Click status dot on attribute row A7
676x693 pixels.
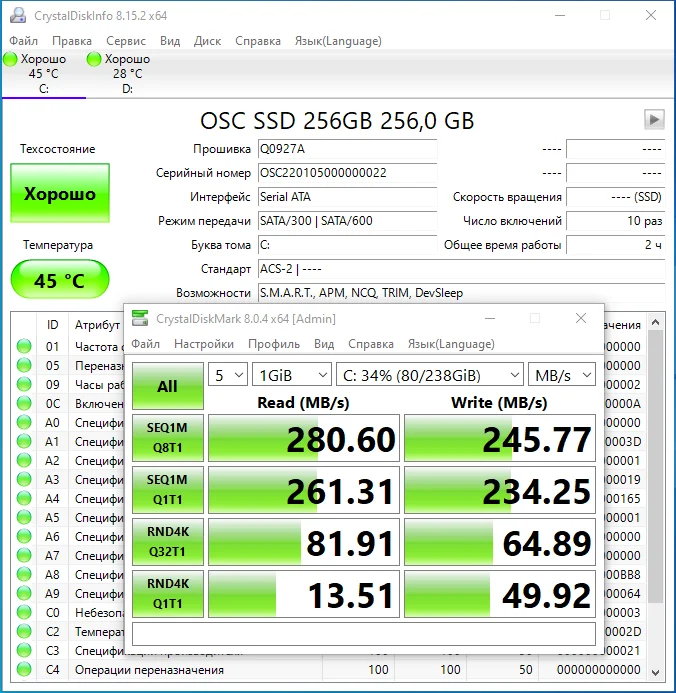point(24,555)
